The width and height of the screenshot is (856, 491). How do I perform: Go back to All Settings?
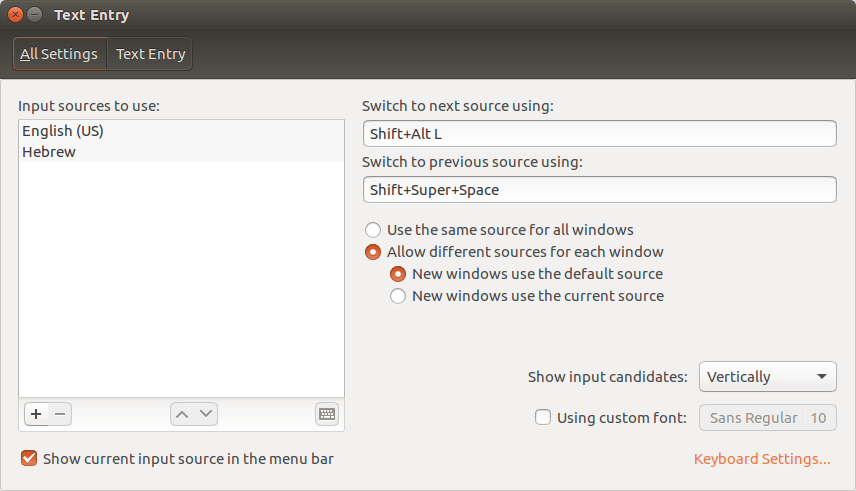coord(59,54)
